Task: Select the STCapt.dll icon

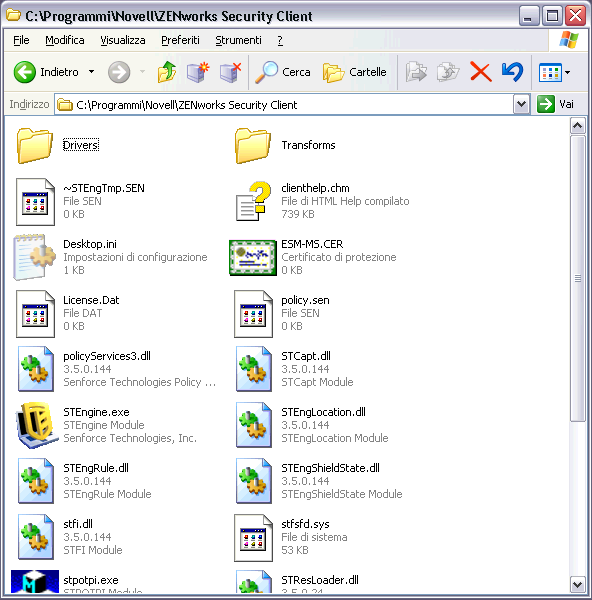Action: click(254, 369)
